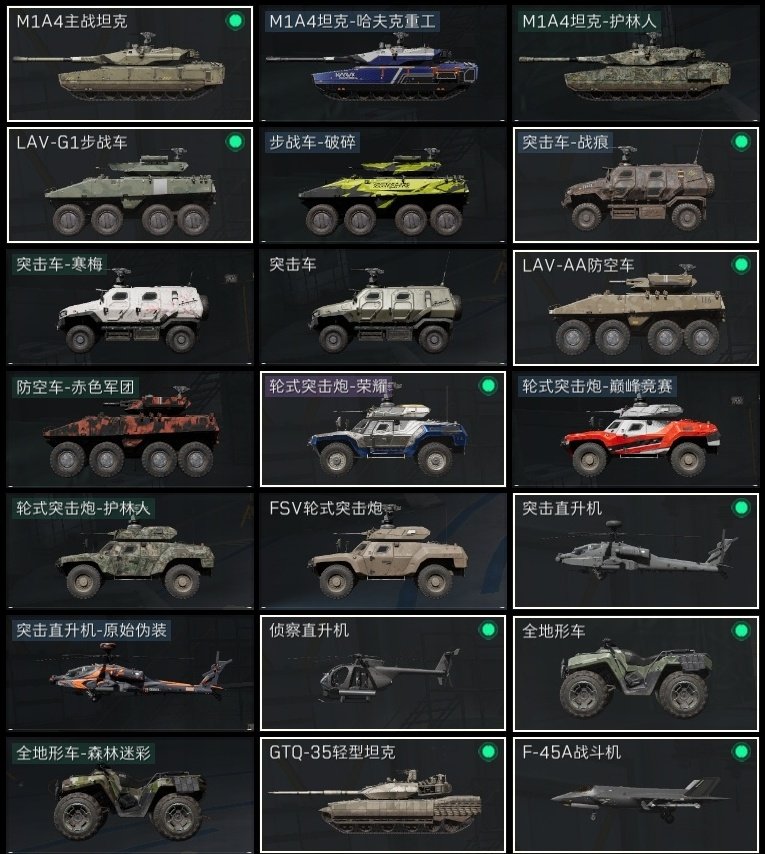Choose the 全地形车 ATV card
The width and height of the screenshot is (765, 854).
635,673
